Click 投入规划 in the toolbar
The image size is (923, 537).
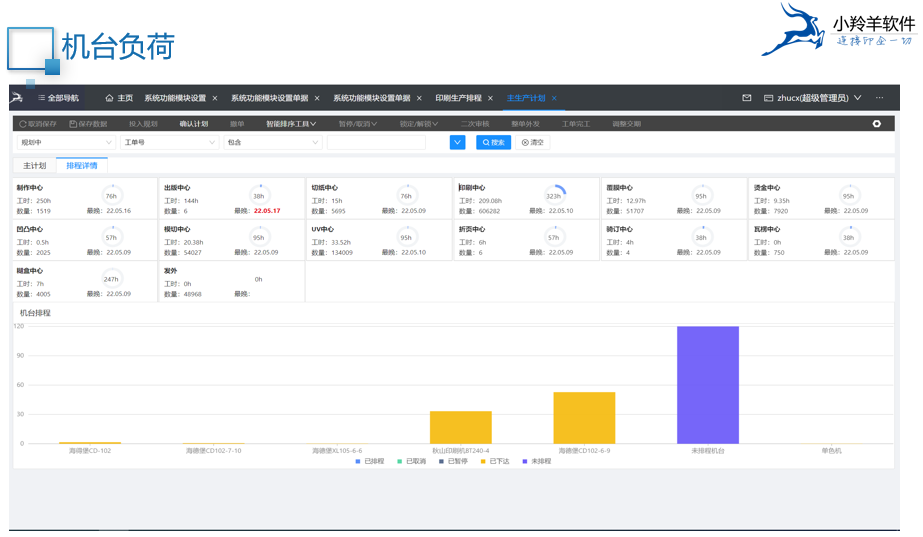point(143,124)
